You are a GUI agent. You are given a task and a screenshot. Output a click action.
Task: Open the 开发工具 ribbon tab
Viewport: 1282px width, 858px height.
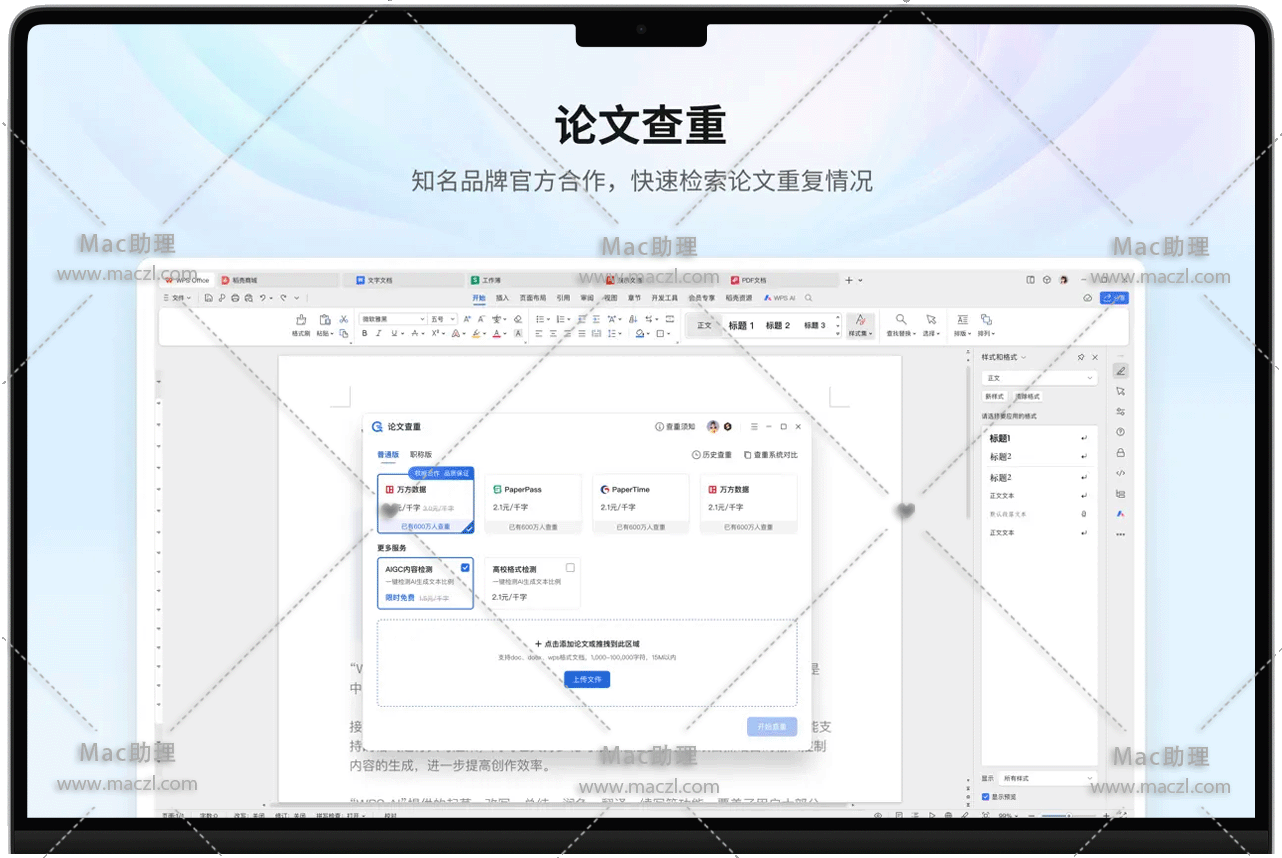[664, 298]
